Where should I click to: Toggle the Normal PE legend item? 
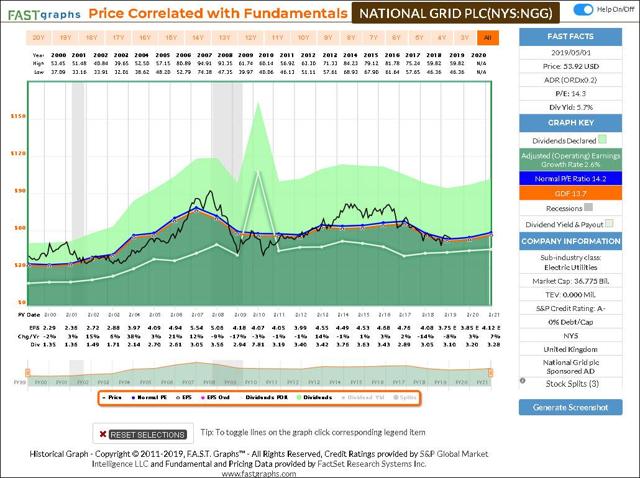pyautogui.click(x=149, y=397)
